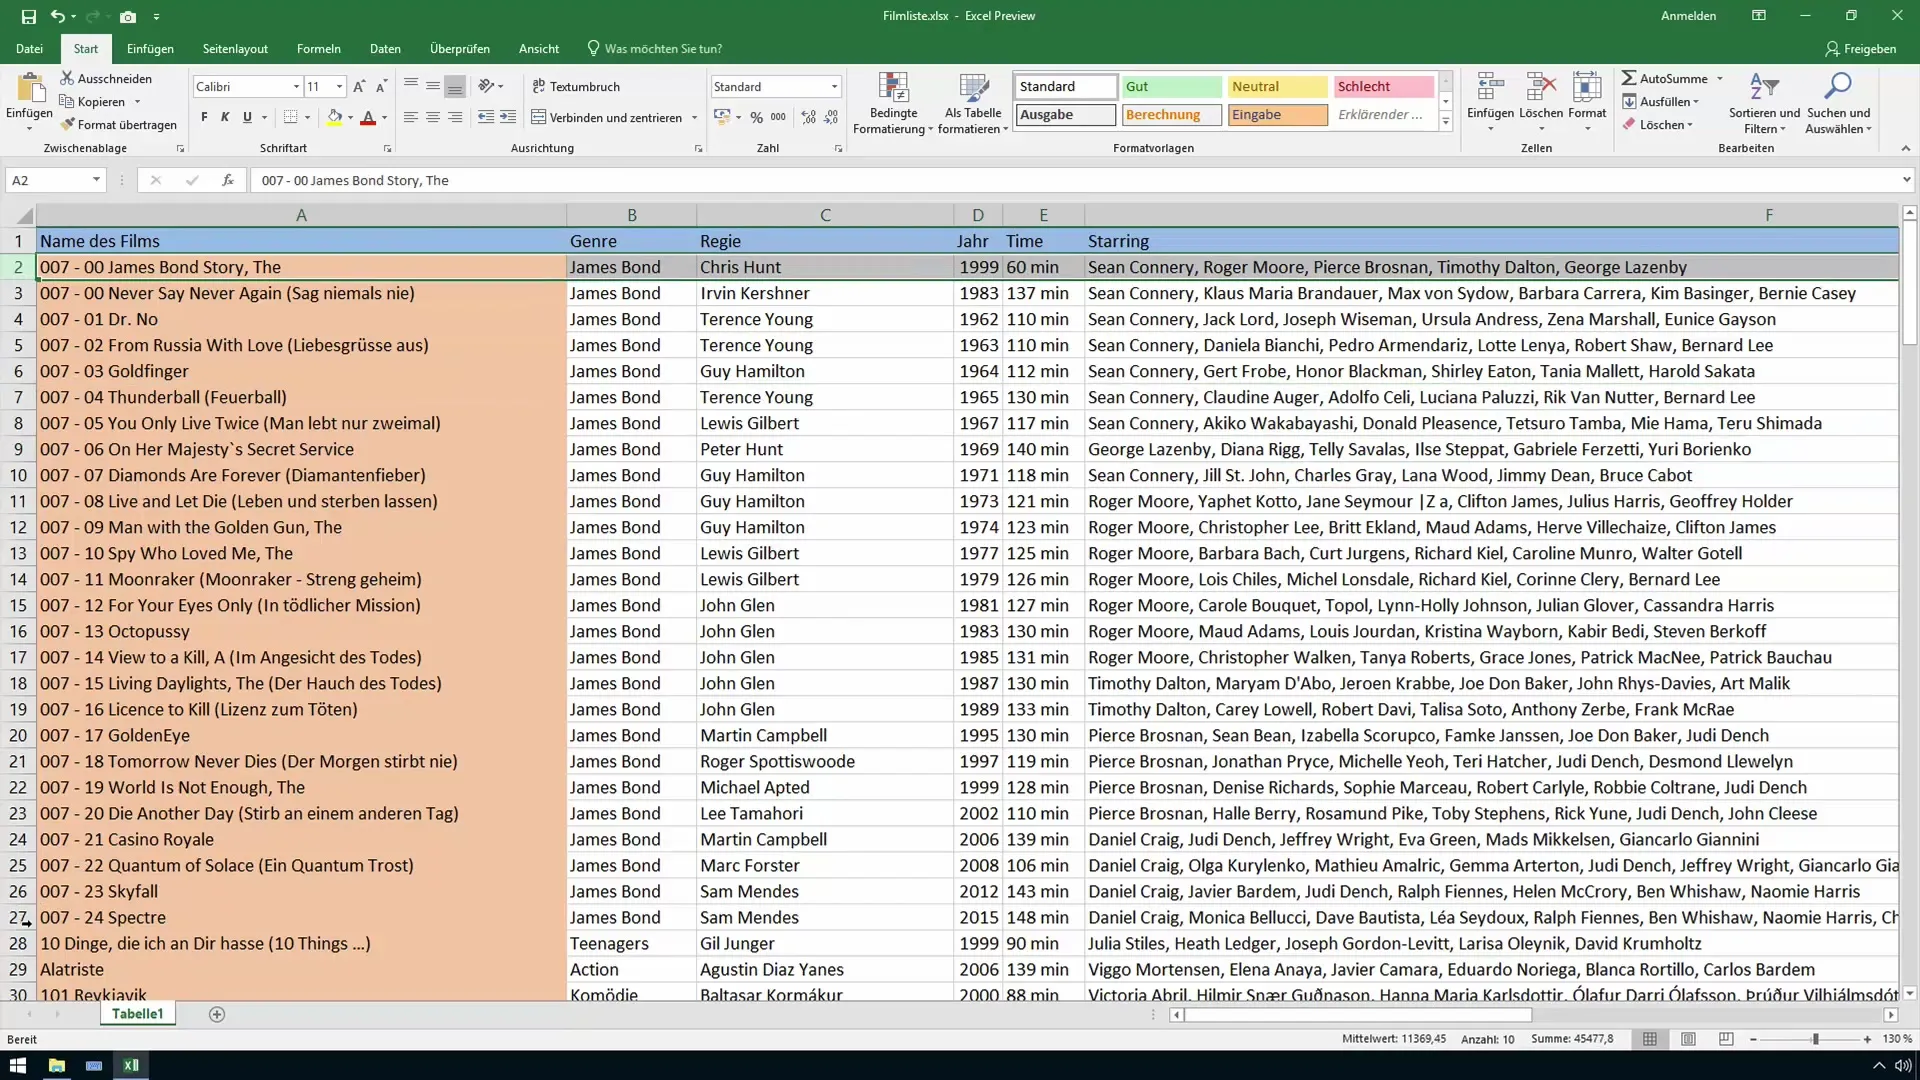Open Format cells menu

(1587, 103)
